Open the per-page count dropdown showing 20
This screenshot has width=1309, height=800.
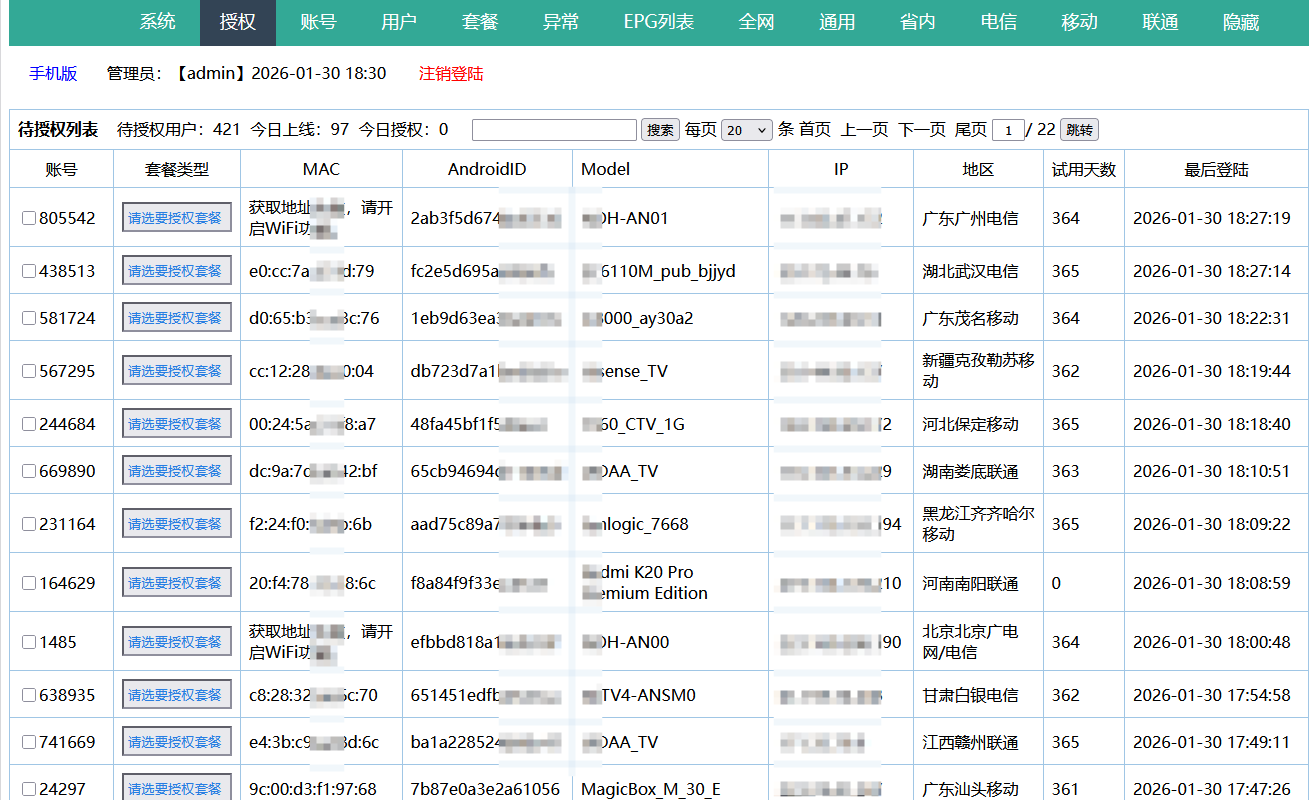[746, 130]
